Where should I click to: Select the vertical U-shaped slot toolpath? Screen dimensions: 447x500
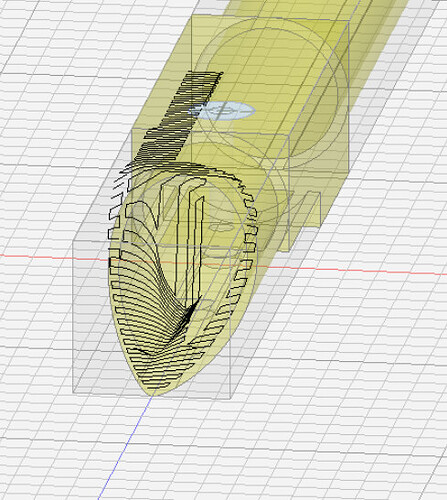coord(188,240)
